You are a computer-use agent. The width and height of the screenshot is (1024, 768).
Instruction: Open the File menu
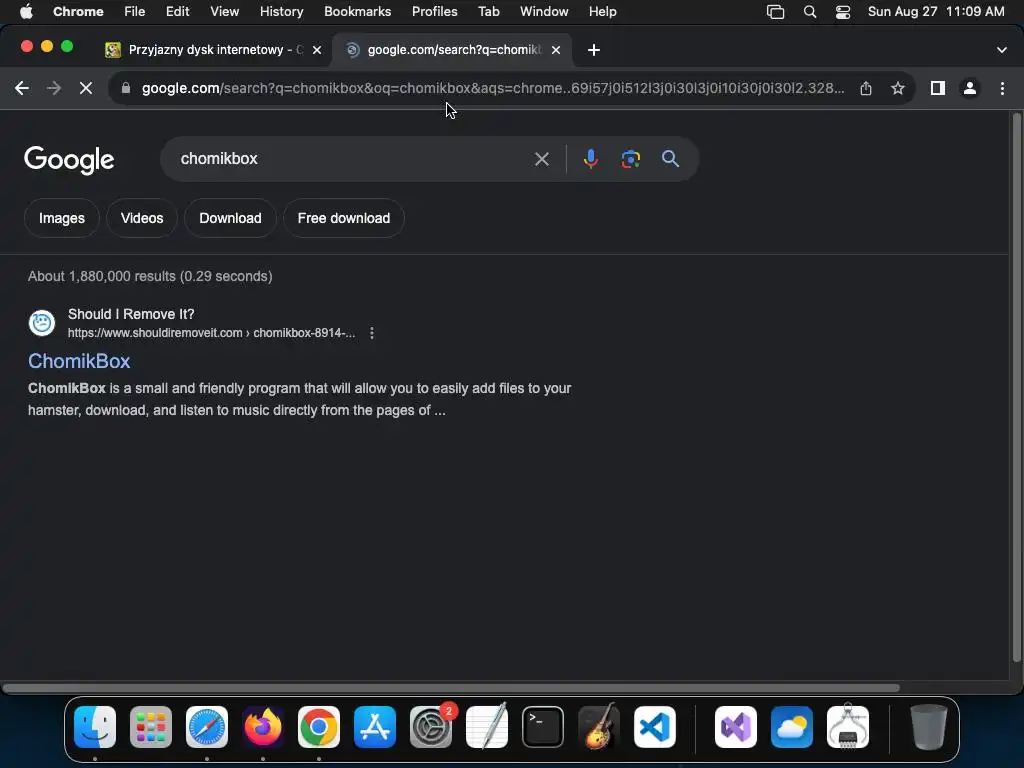[x=135, y=12]
